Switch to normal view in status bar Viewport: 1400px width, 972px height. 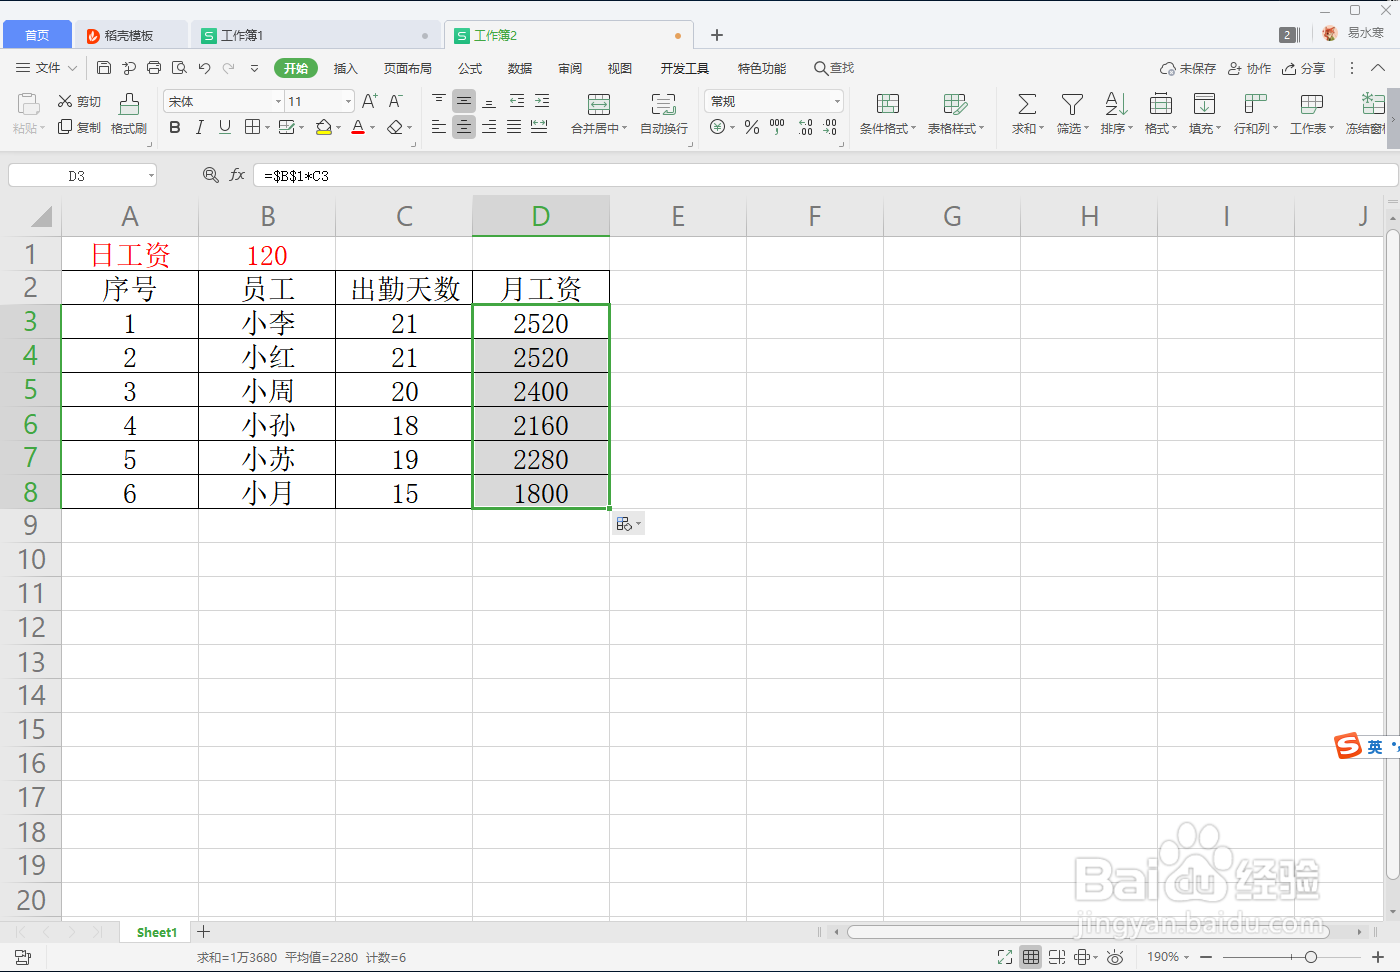coord(1031,957)
